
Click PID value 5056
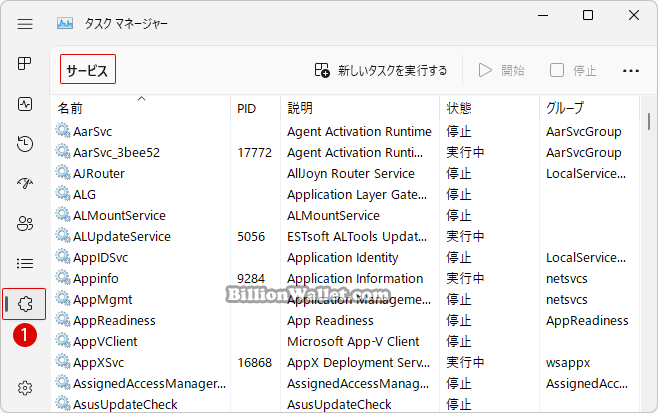(x=251, y=236)
